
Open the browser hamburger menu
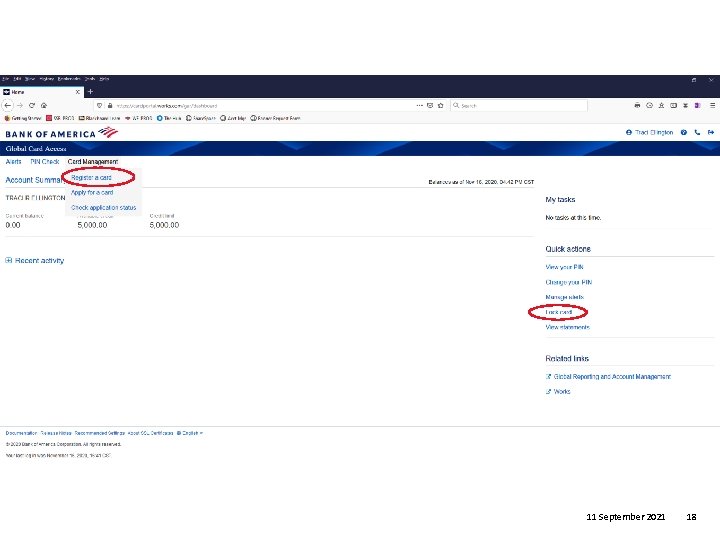pos(713,105)
